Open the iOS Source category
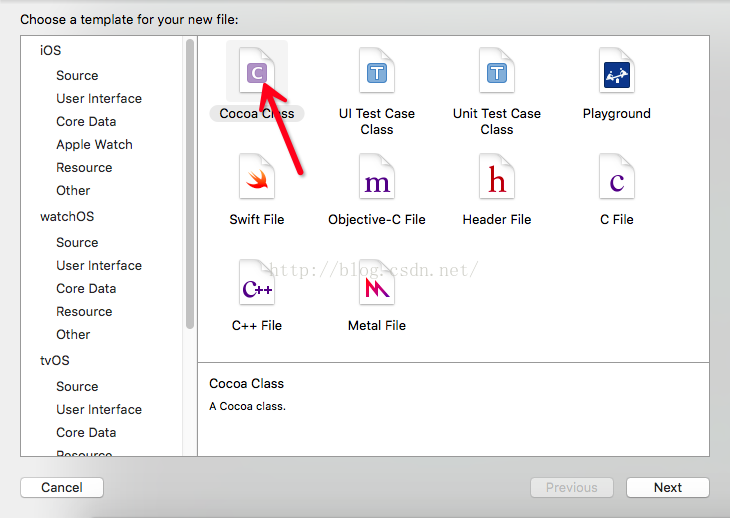The height and width of the screenshot is (518, 730). 77,75
